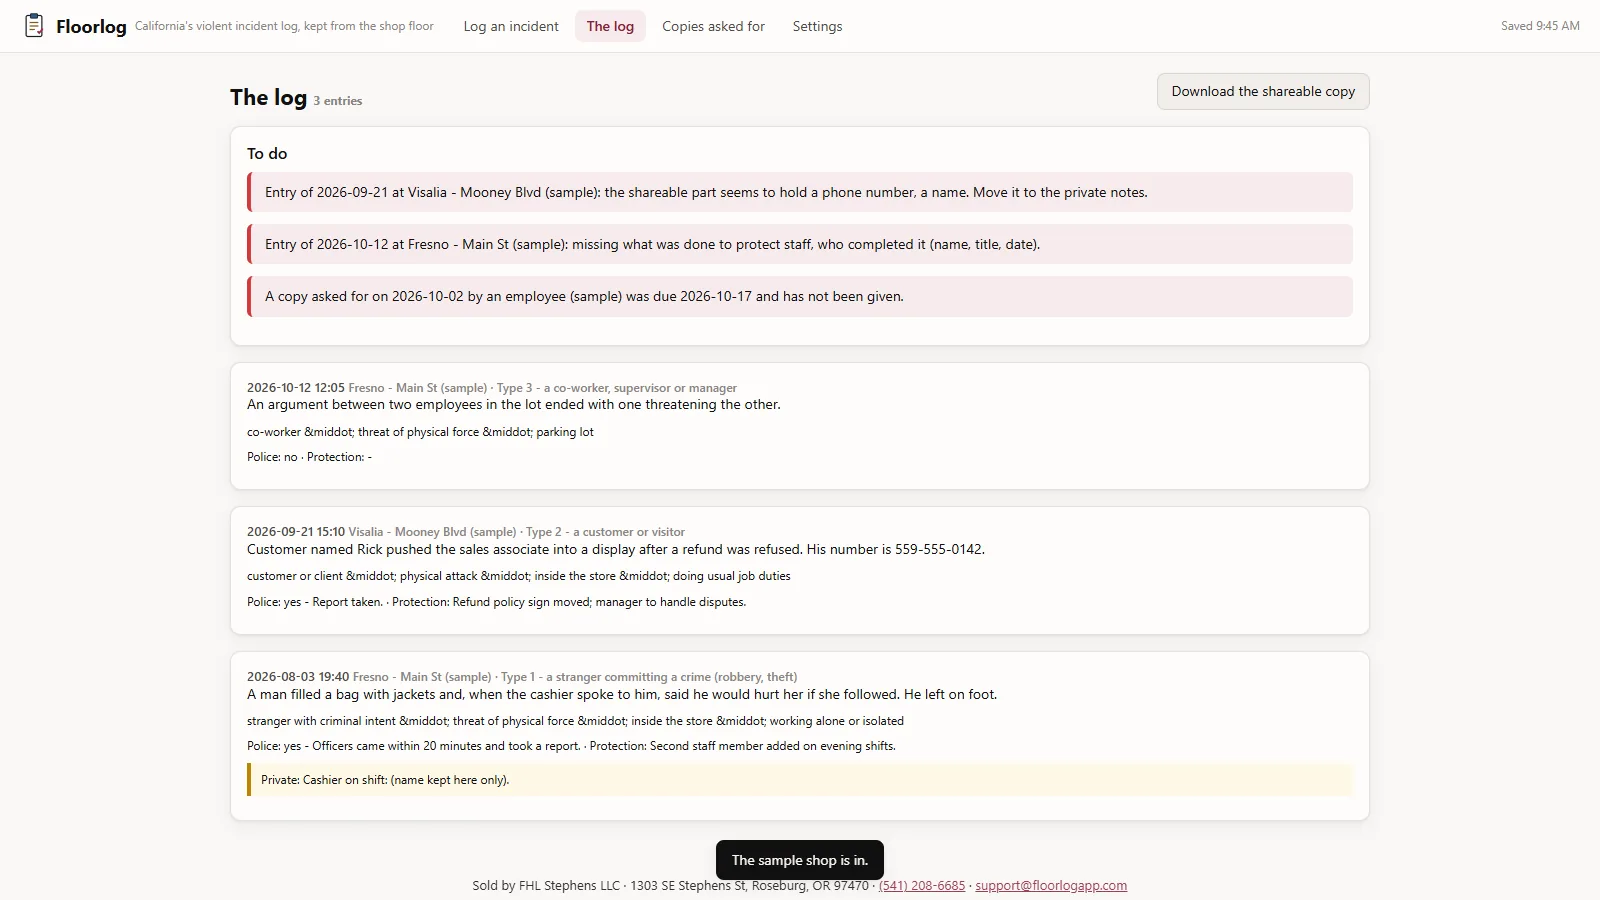The image size is (1600, 900).
Task: Click the man filled a bag description
Action: click(x=622, y=694)
